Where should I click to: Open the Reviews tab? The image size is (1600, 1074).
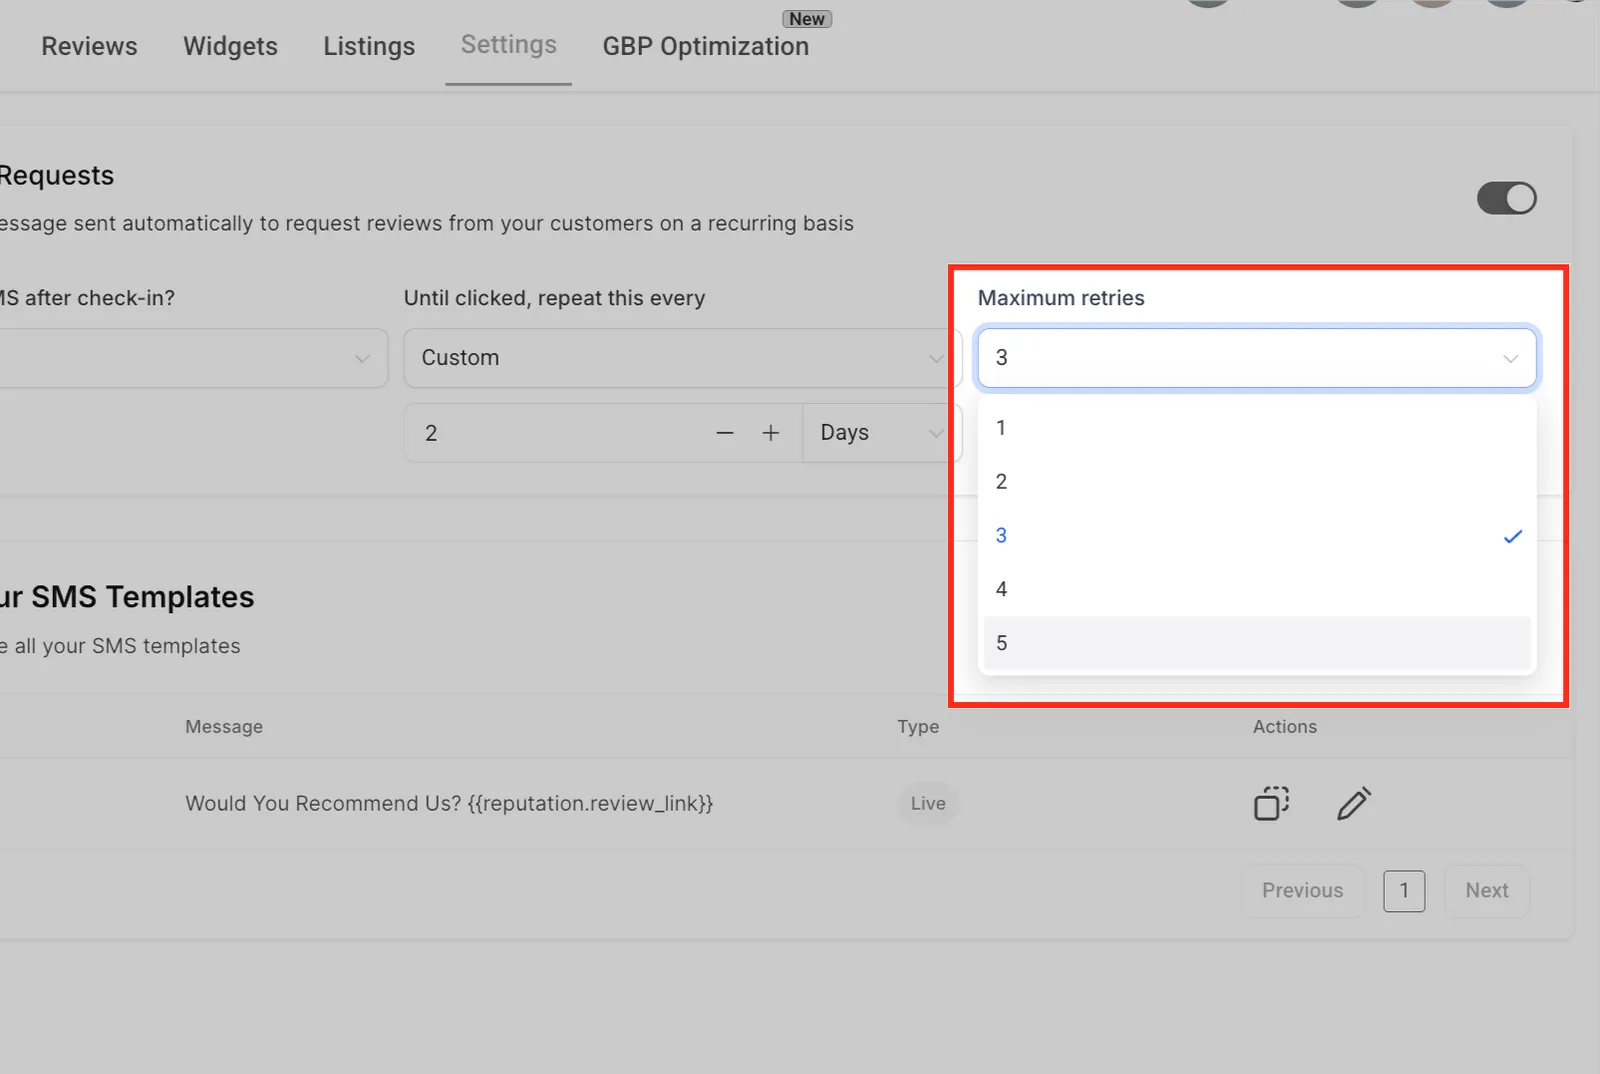[x=89, y=46]
